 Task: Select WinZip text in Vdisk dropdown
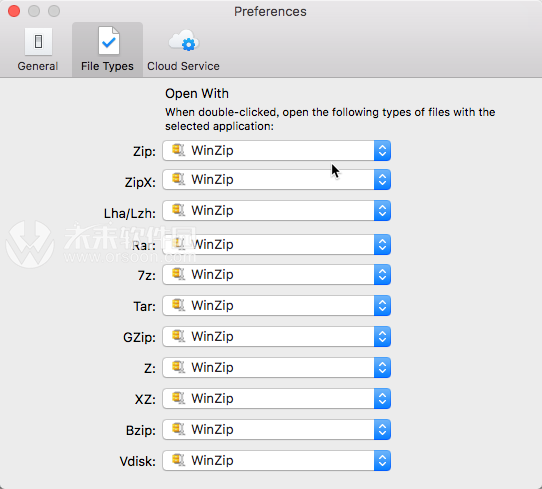(x=212, y=460)
